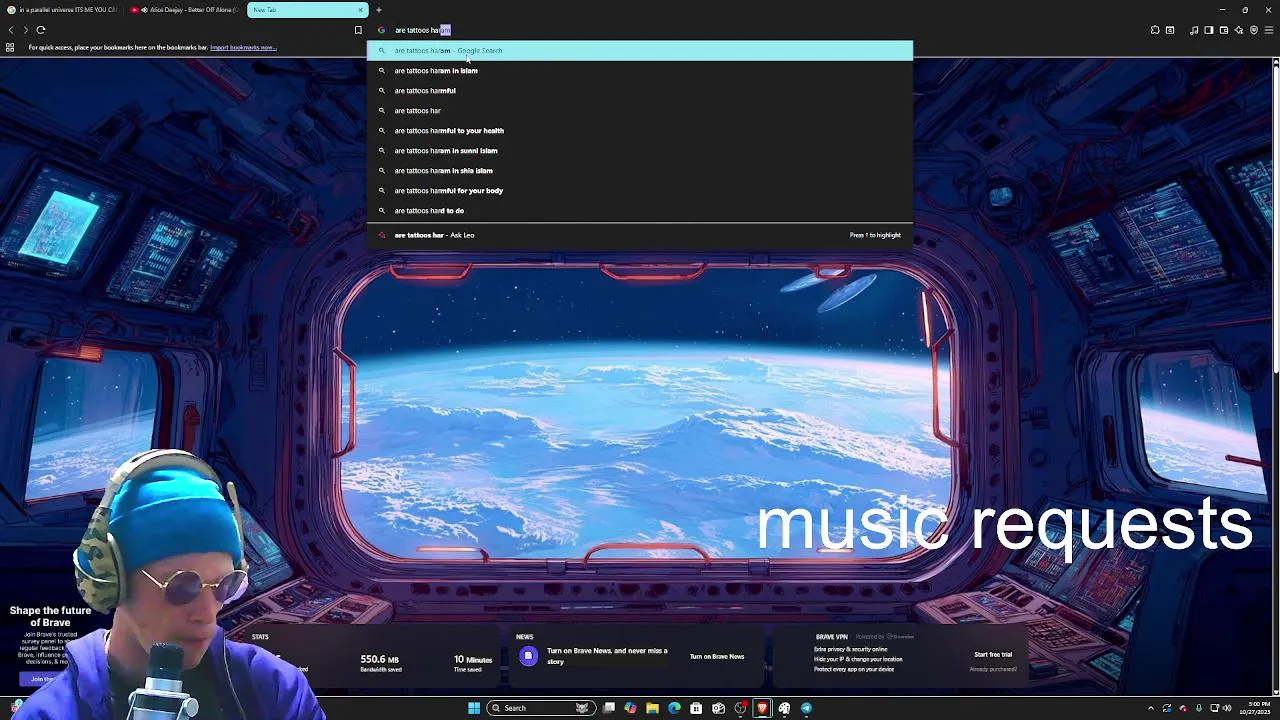Open the Brave Wallet icon

point(1224,30)
